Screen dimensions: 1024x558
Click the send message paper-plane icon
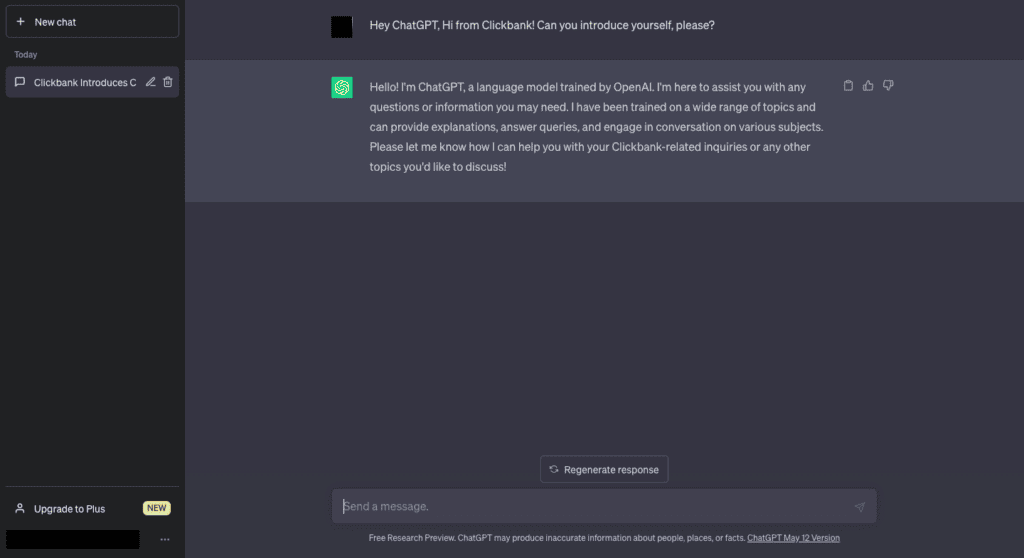click(x=860, y=506)
